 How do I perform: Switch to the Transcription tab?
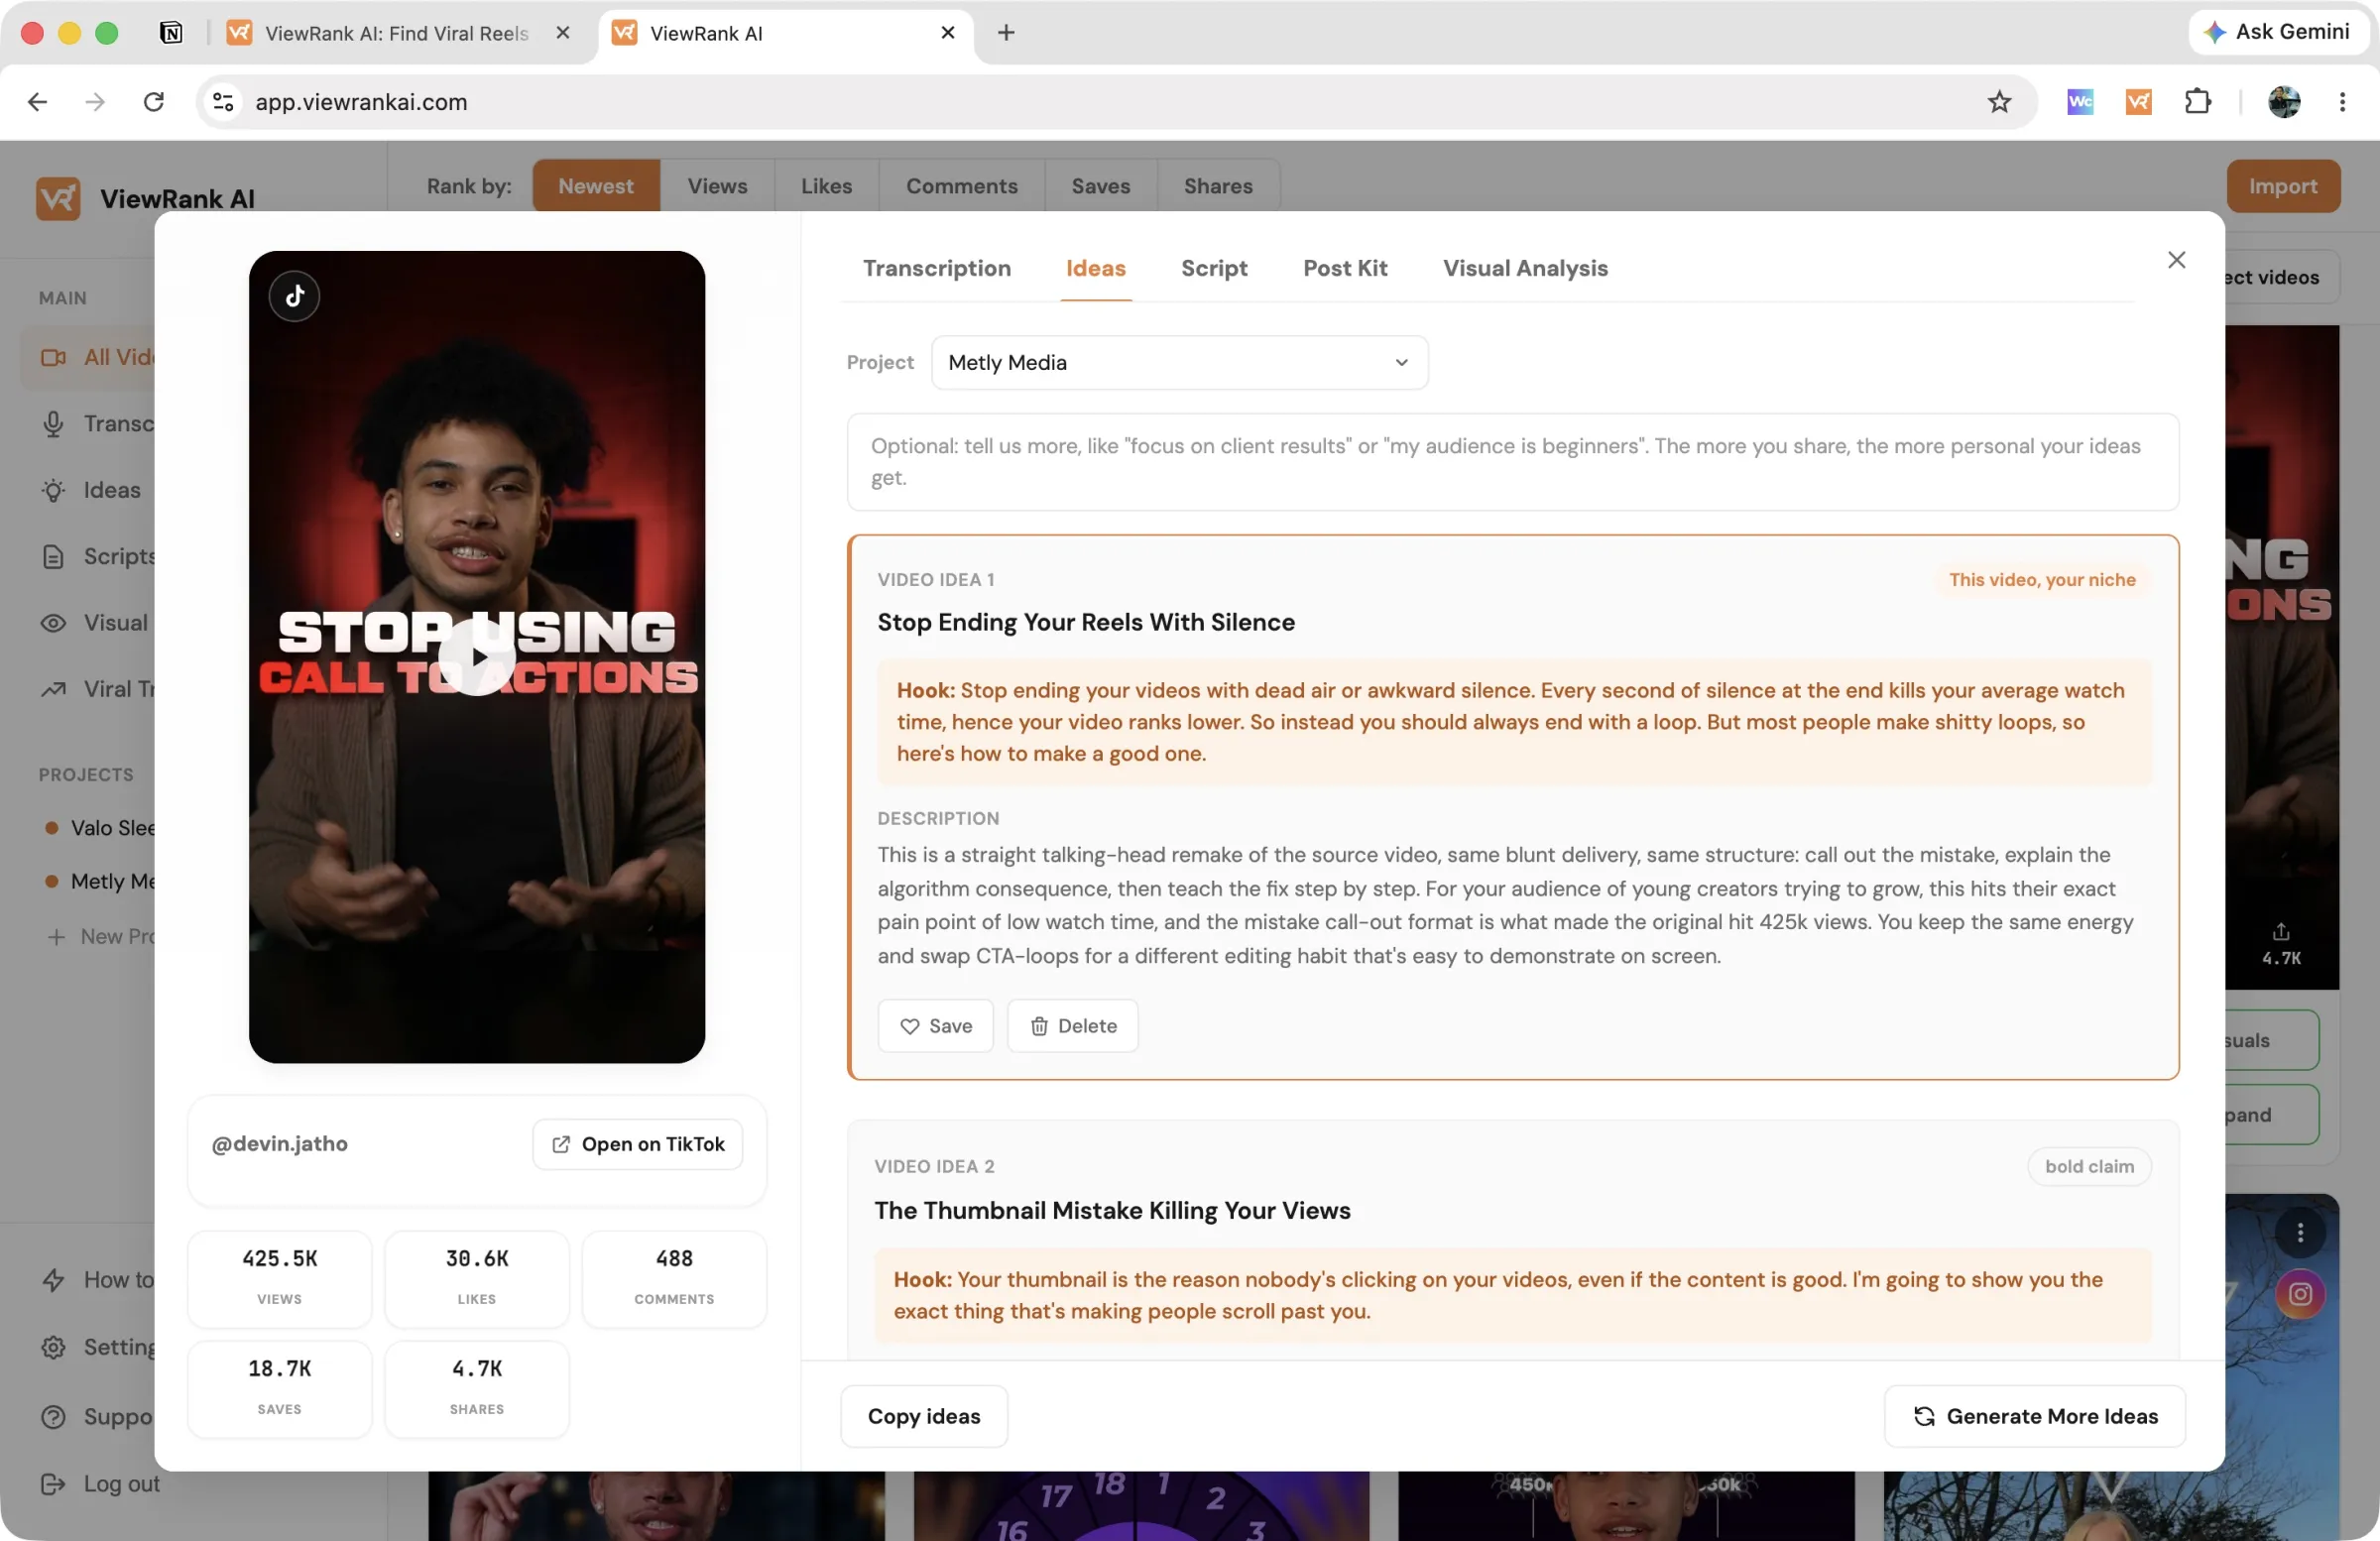click(x=937, y=268)
